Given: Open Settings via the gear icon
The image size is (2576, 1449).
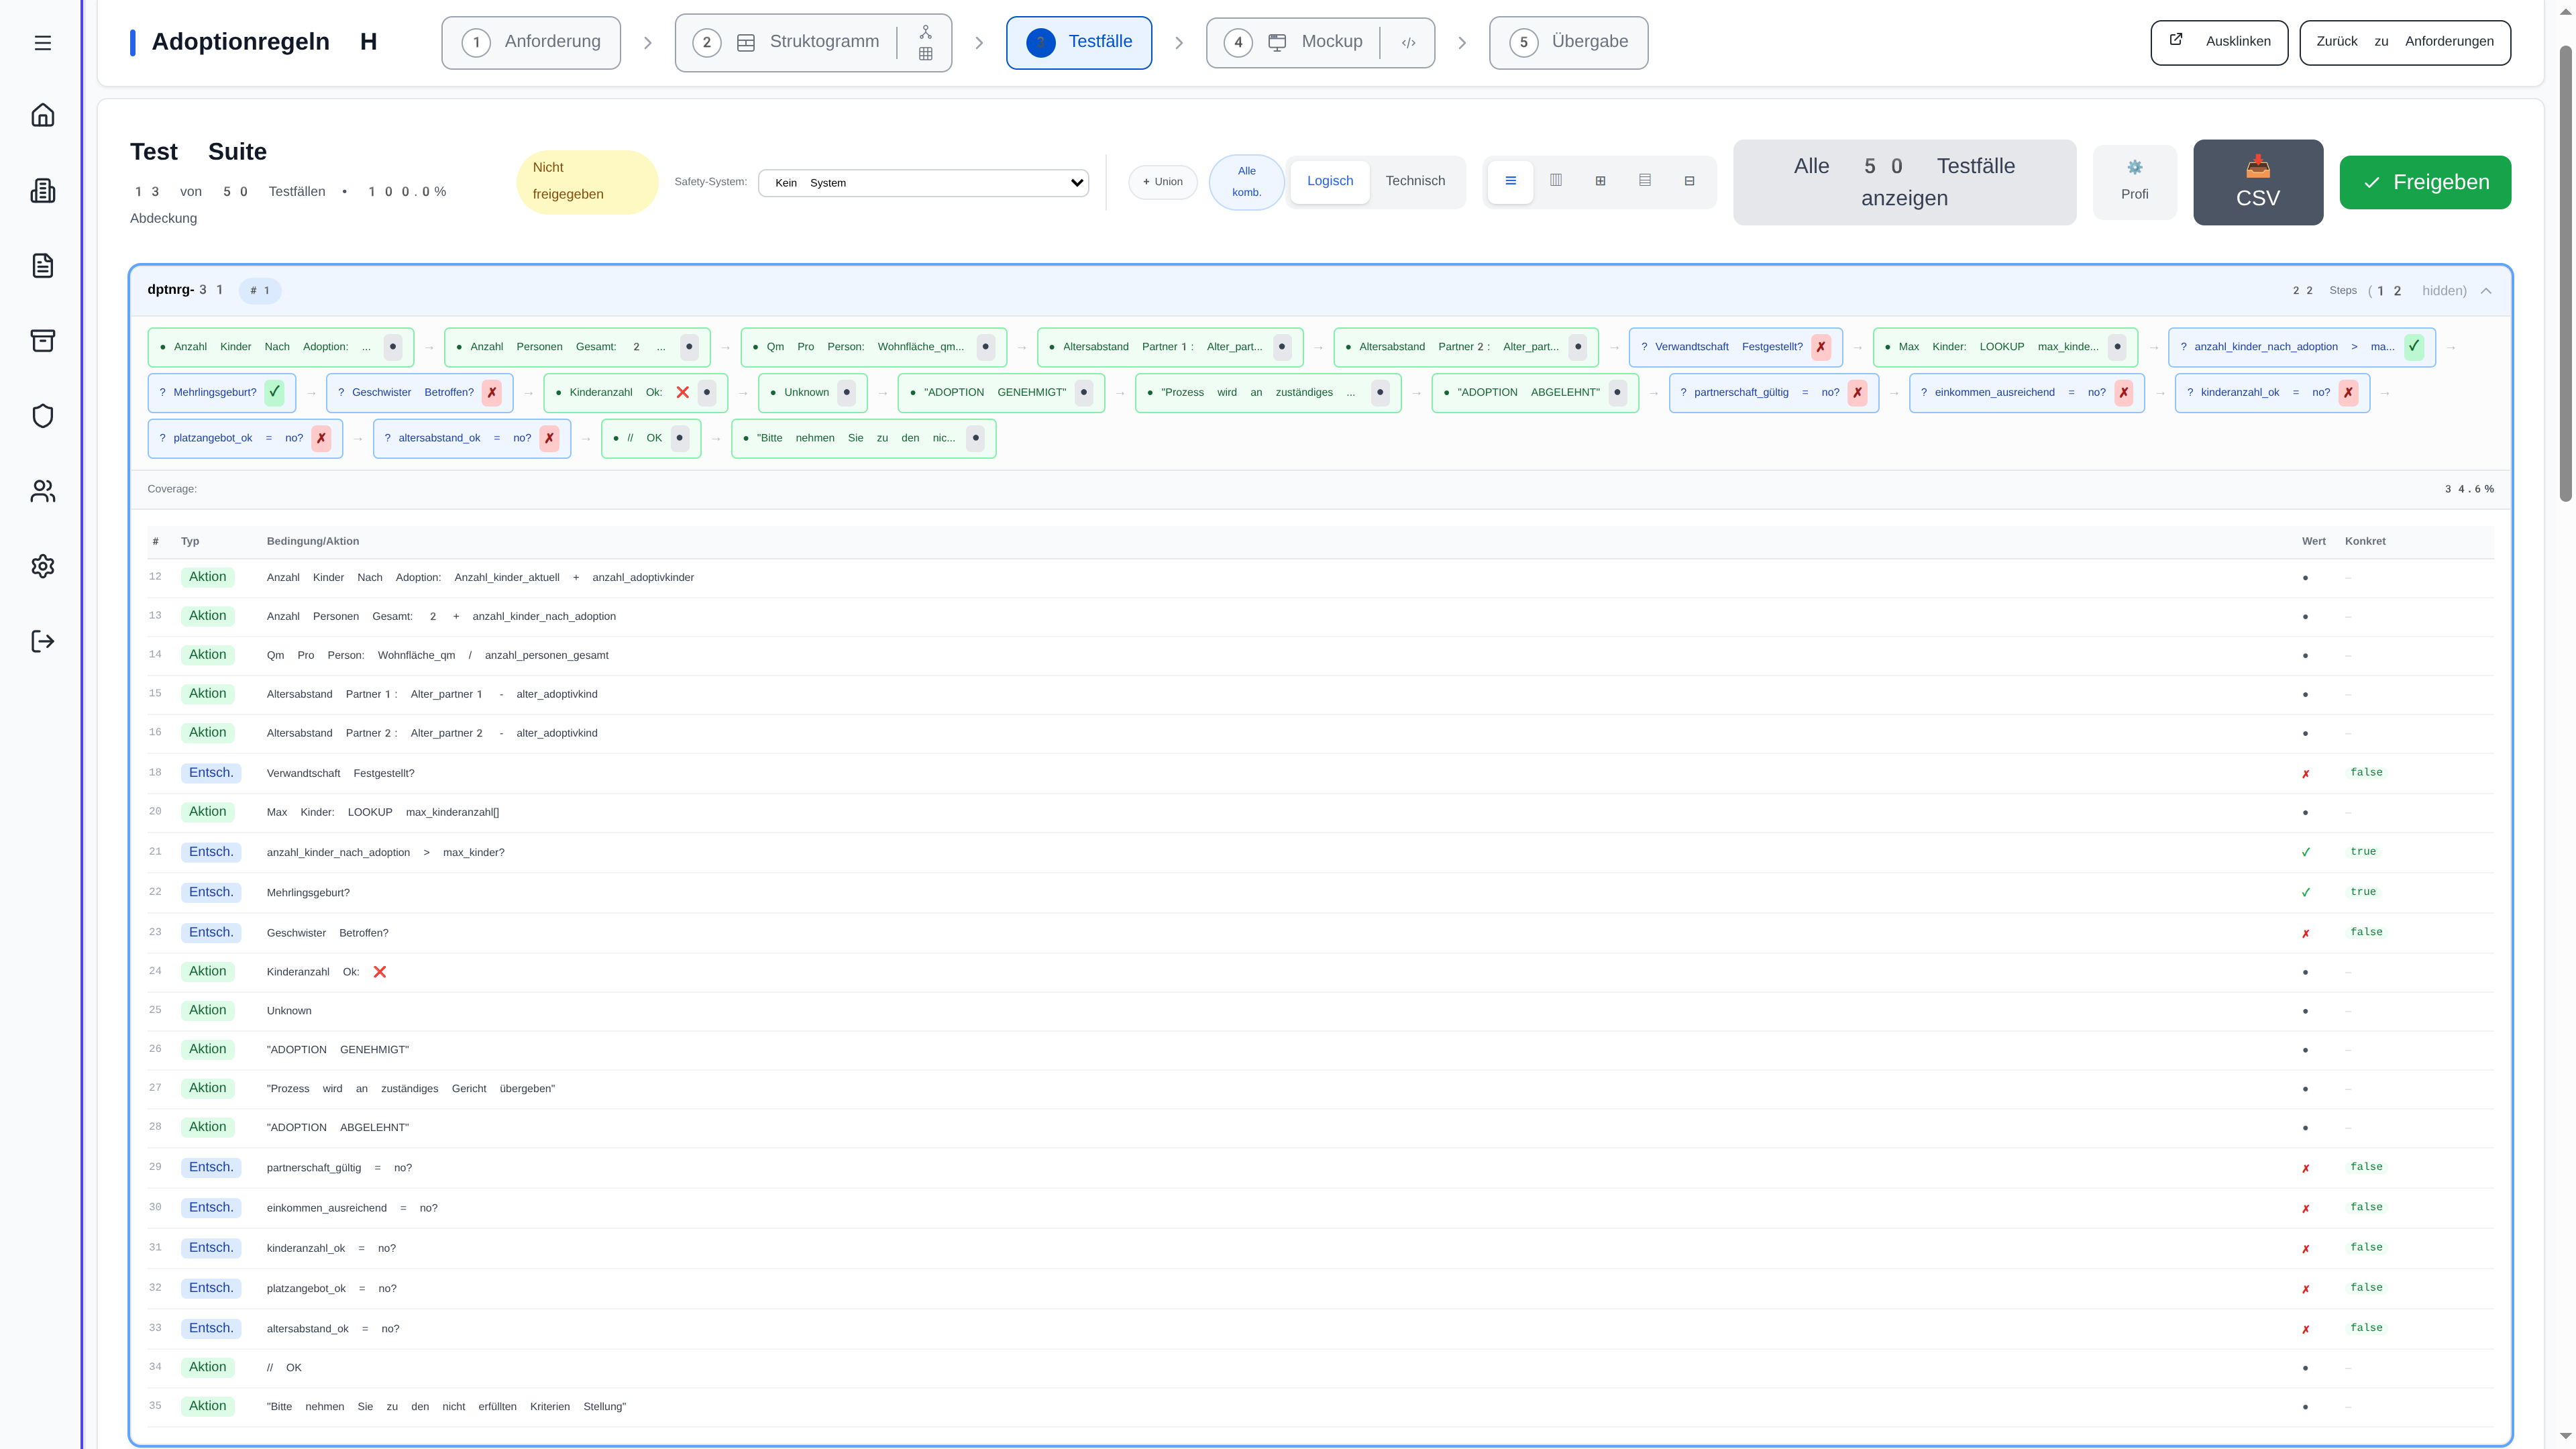Looking at the screenshot, I should click(x=43, y=566).
